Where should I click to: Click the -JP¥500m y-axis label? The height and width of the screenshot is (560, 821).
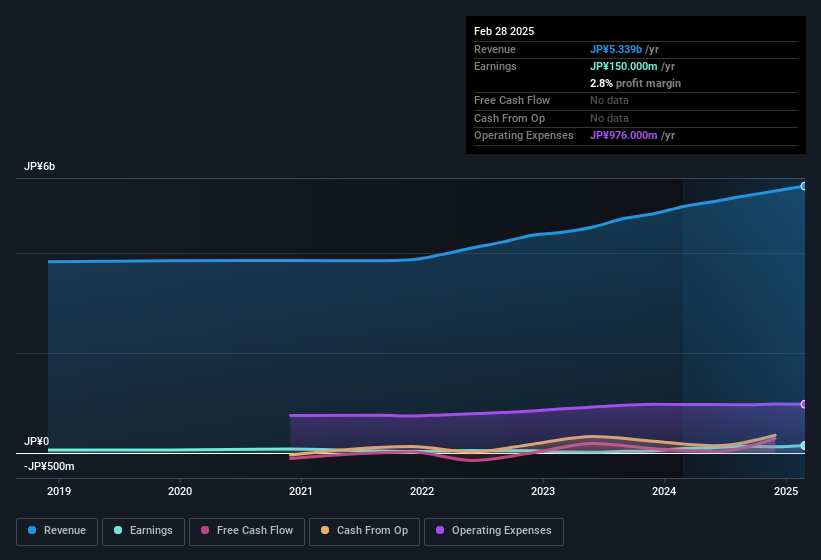(x=49, y=466)
